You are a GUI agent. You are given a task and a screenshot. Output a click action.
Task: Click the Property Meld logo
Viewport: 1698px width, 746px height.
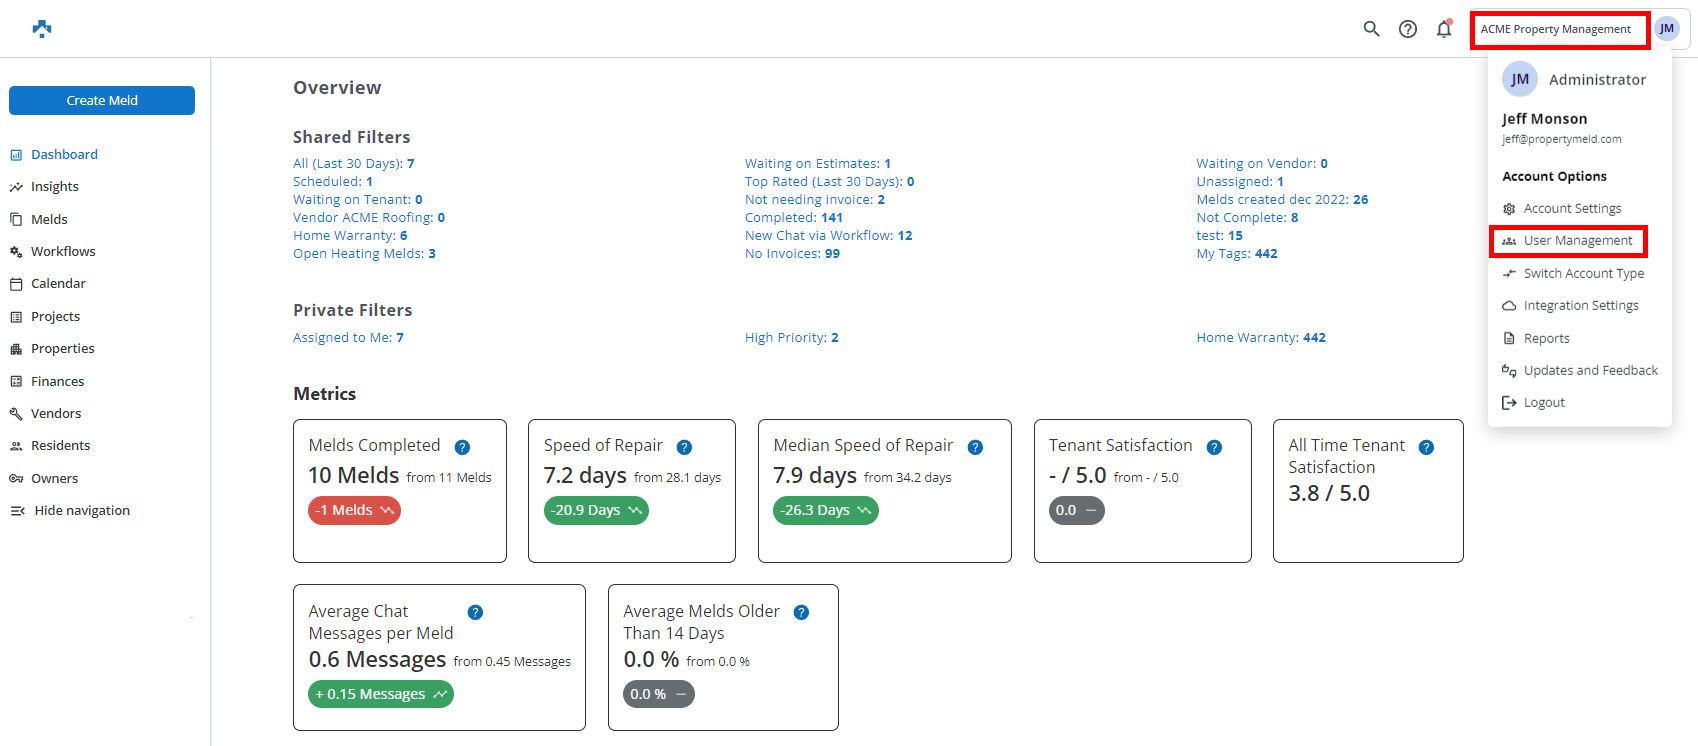[x=42, y=28]
